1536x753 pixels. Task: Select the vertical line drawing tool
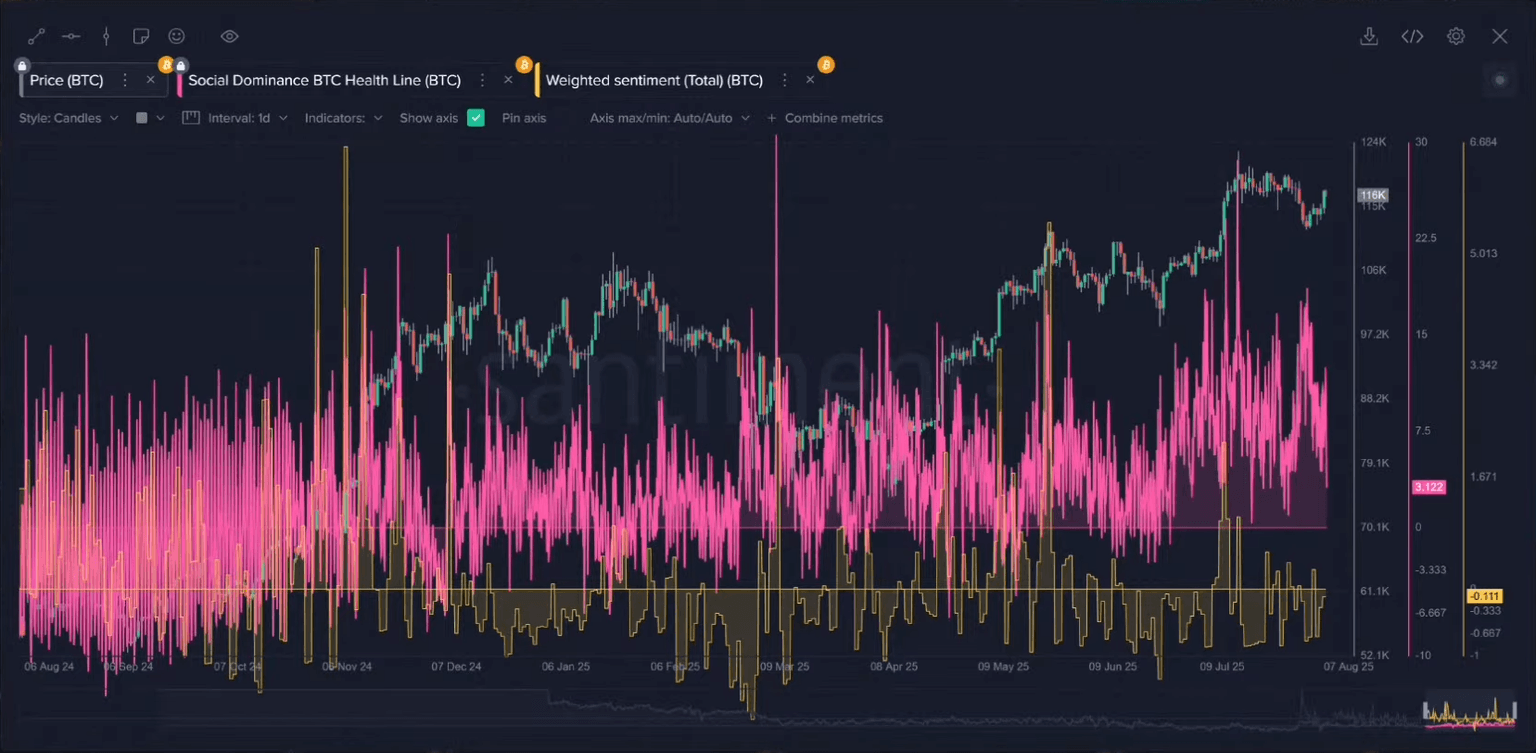[106, 37]
